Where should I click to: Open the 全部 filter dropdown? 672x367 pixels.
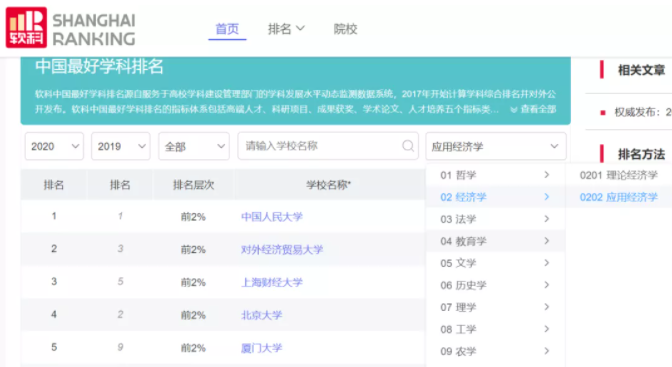(x=194, y=146)
